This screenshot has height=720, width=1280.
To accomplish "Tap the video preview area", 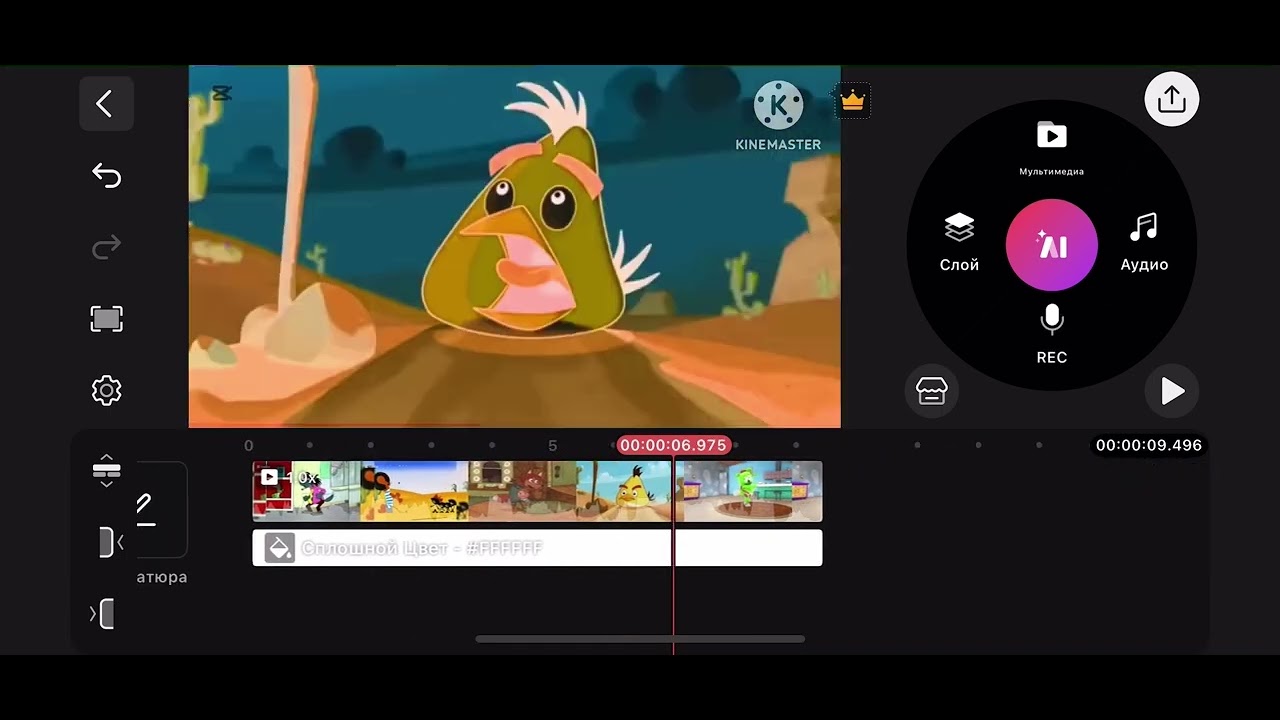I will pyautogui.click(x=514, y=247).
